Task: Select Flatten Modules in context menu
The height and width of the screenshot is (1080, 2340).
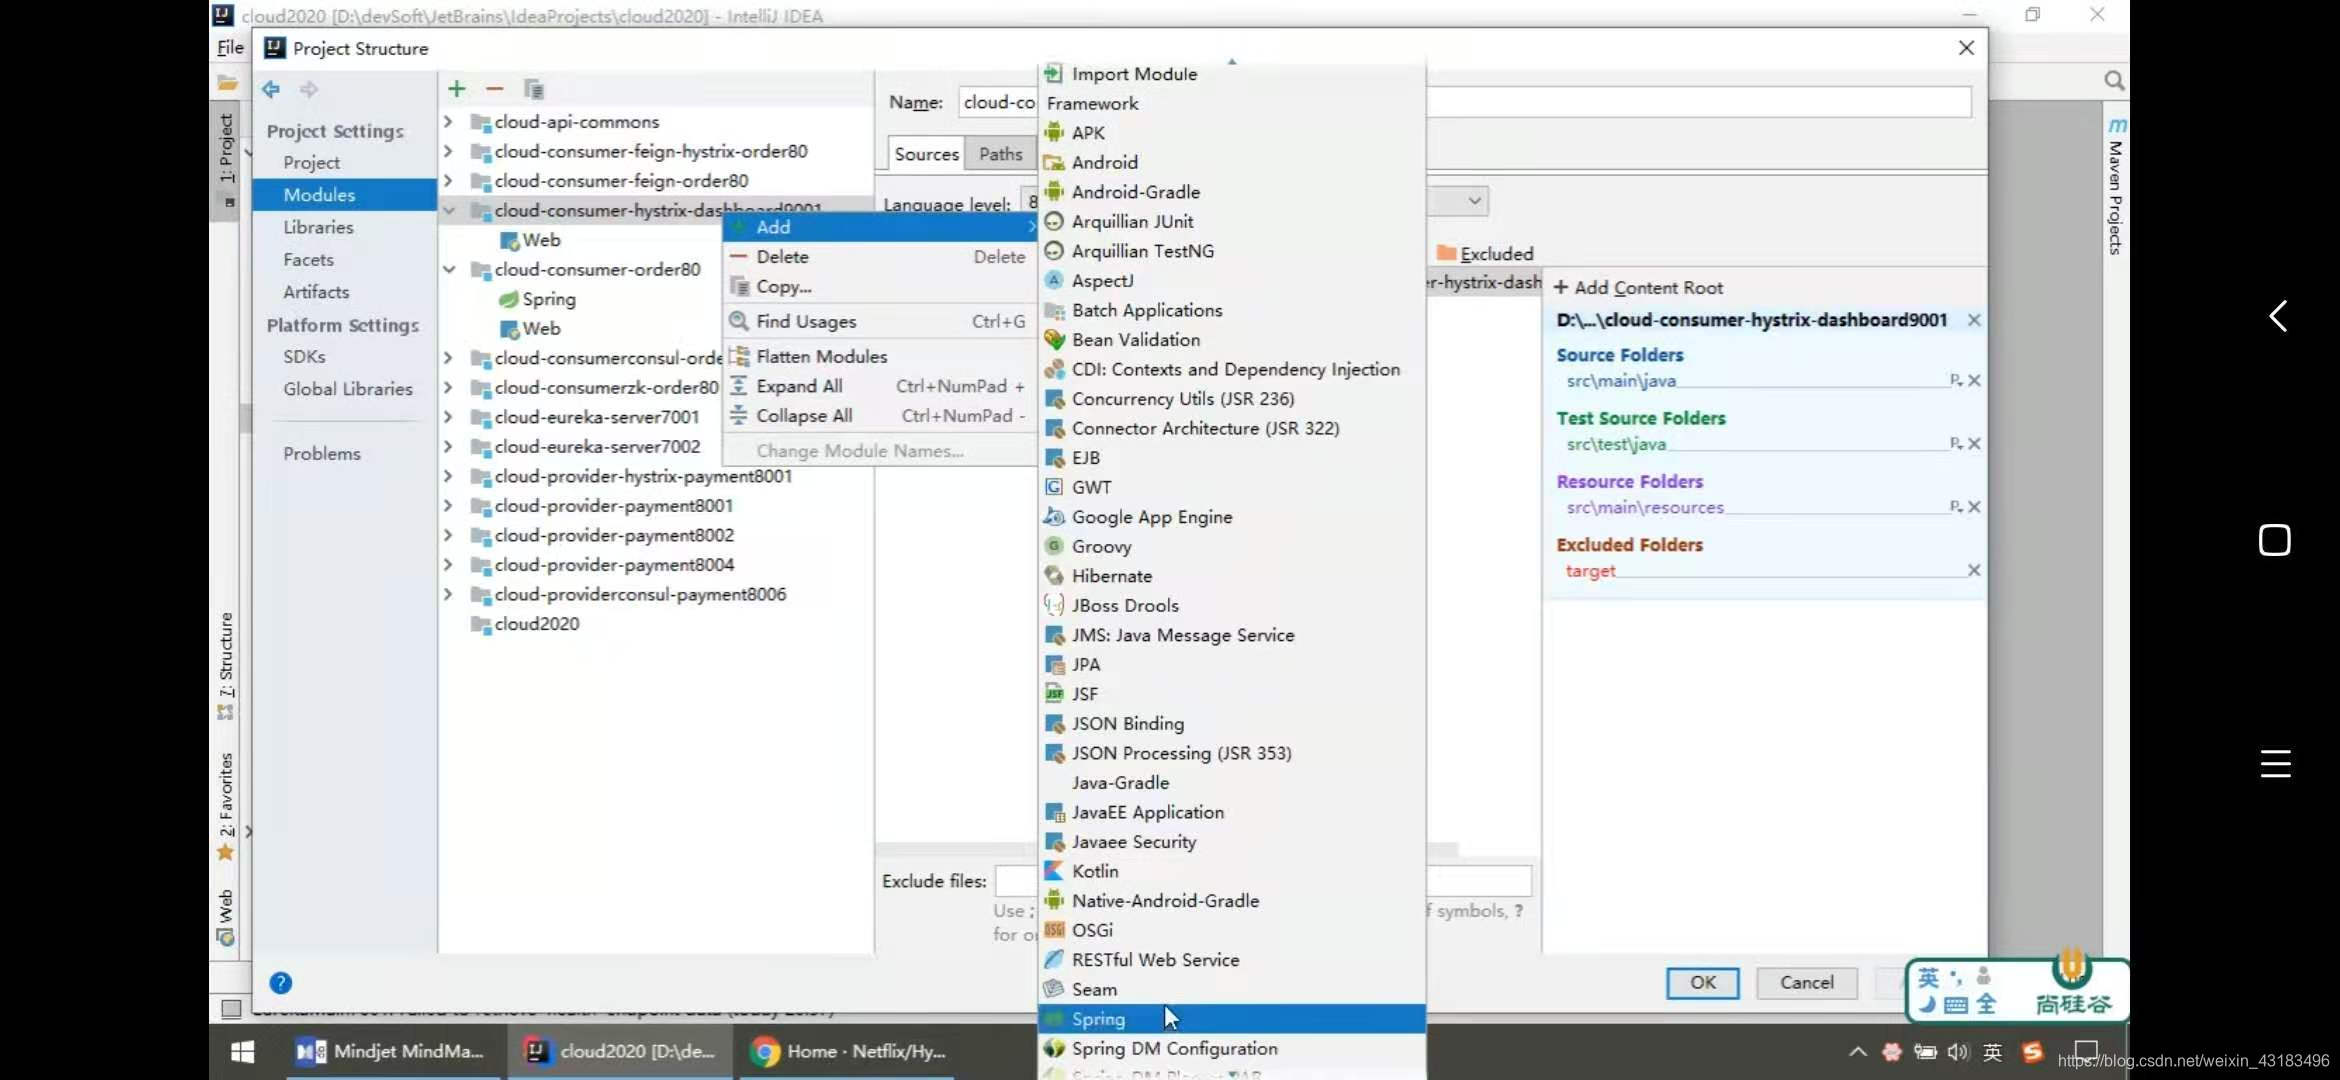Action: pyautogui.click(x=880, y=356)
